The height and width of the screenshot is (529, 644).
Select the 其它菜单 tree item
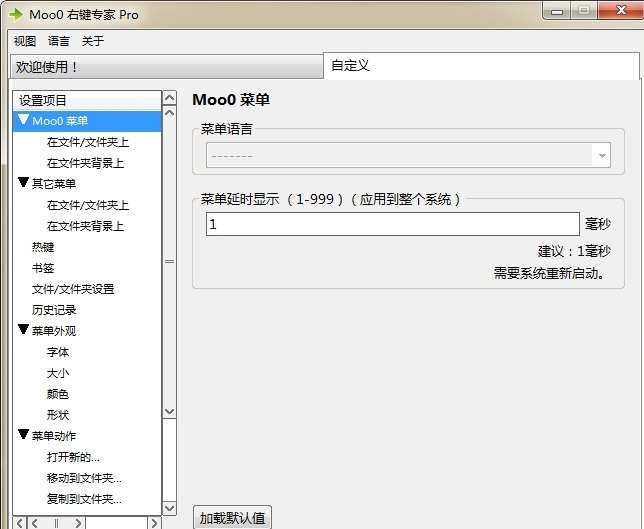(x=54, y=184)
